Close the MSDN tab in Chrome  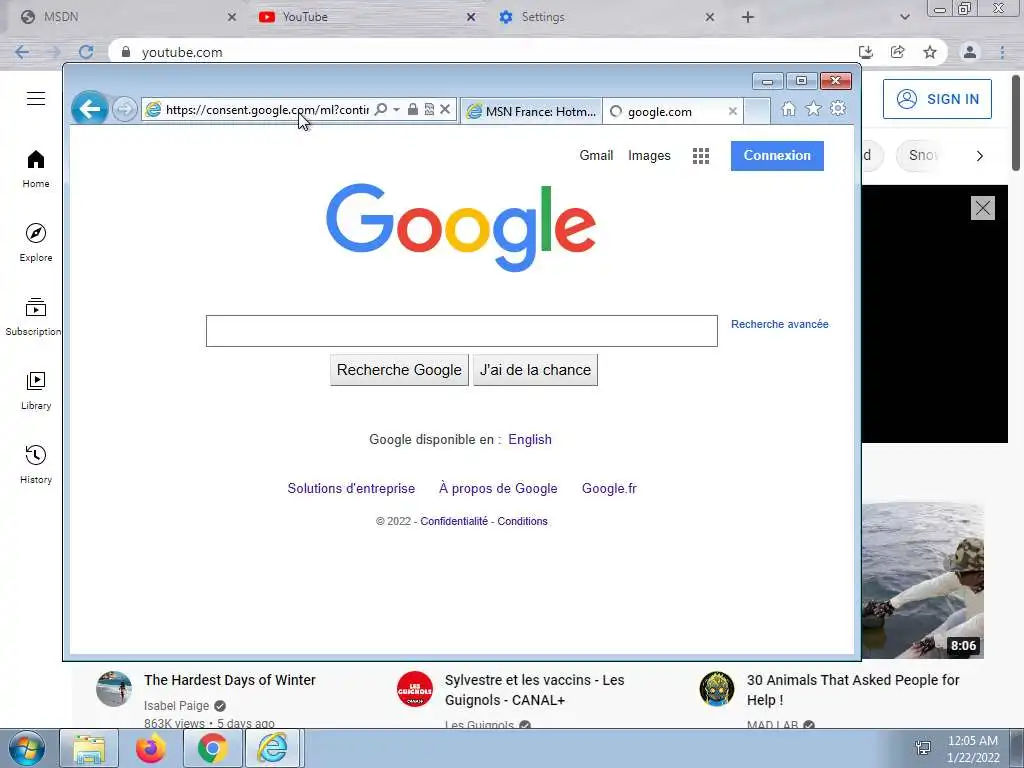pos(232,17)
